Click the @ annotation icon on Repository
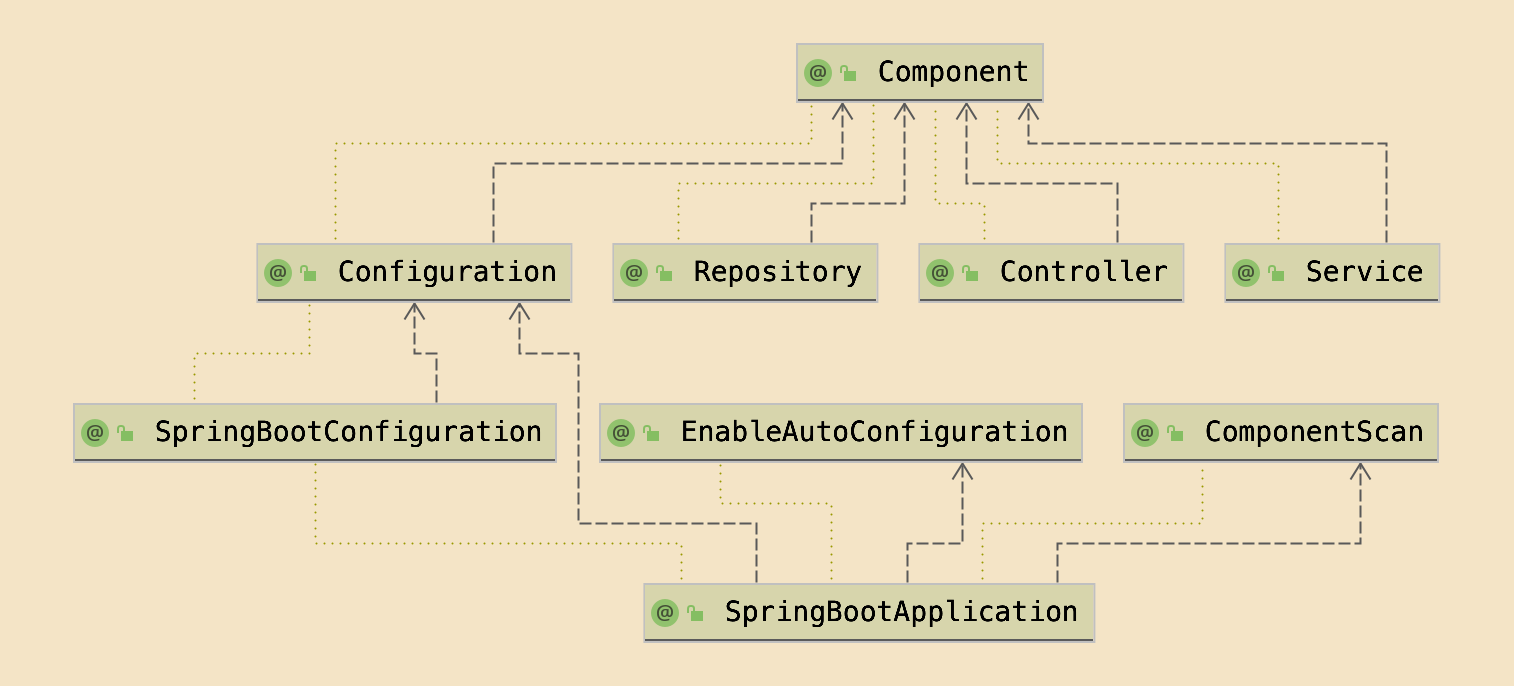 tap(634, 273)
